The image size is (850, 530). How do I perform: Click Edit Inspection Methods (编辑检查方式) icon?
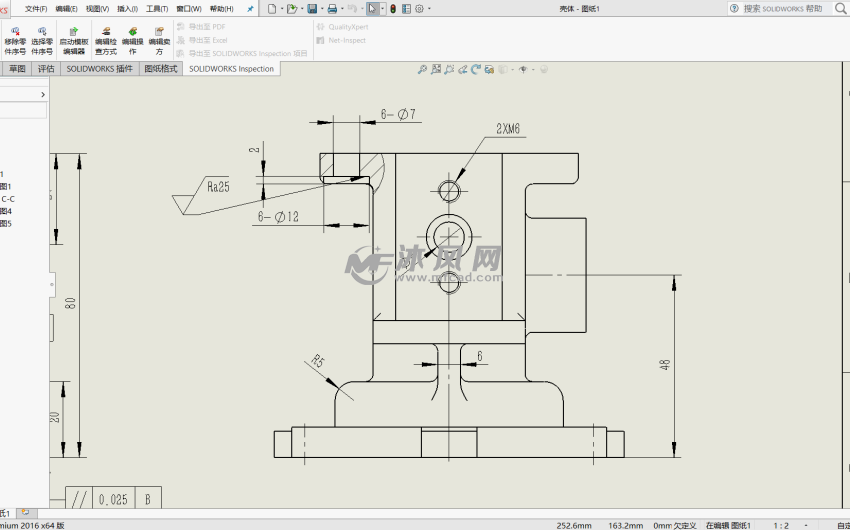[105, 40]
